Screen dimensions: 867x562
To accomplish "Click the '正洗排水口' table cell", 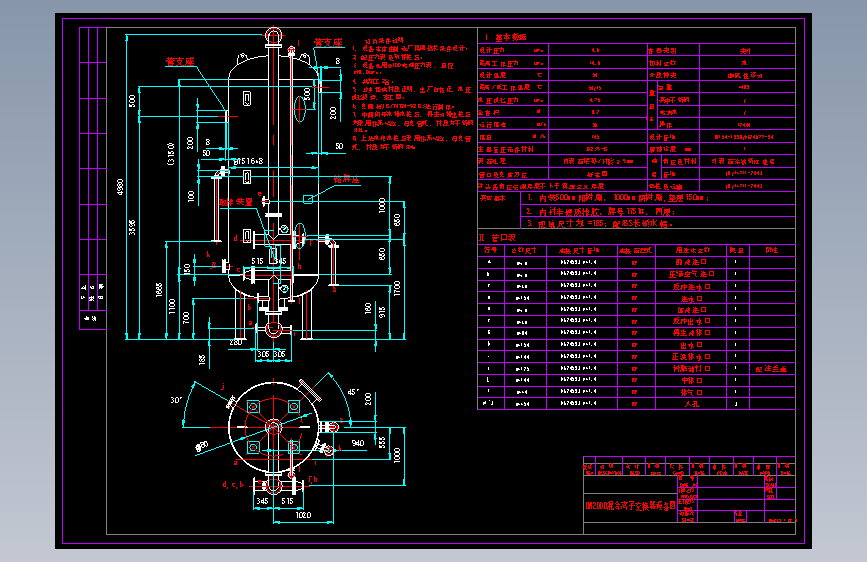I will tap(692, 357).
